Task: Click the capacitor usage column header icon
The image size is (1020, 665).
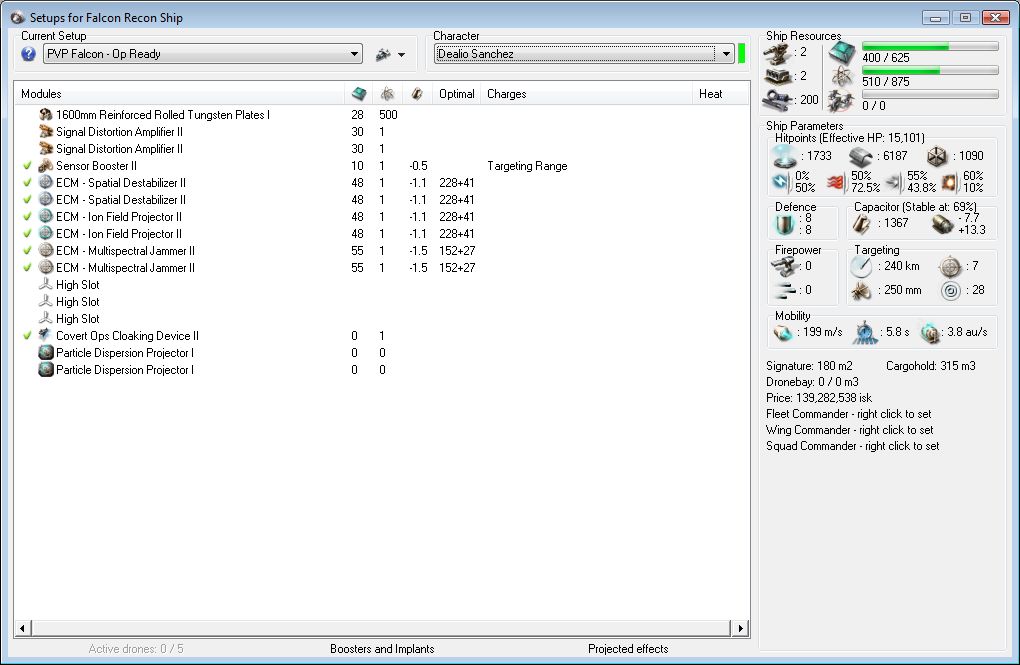Action: point(417,94)
